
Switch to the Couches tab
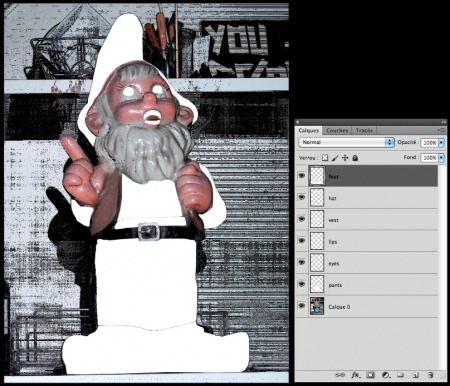pos(337,130)
